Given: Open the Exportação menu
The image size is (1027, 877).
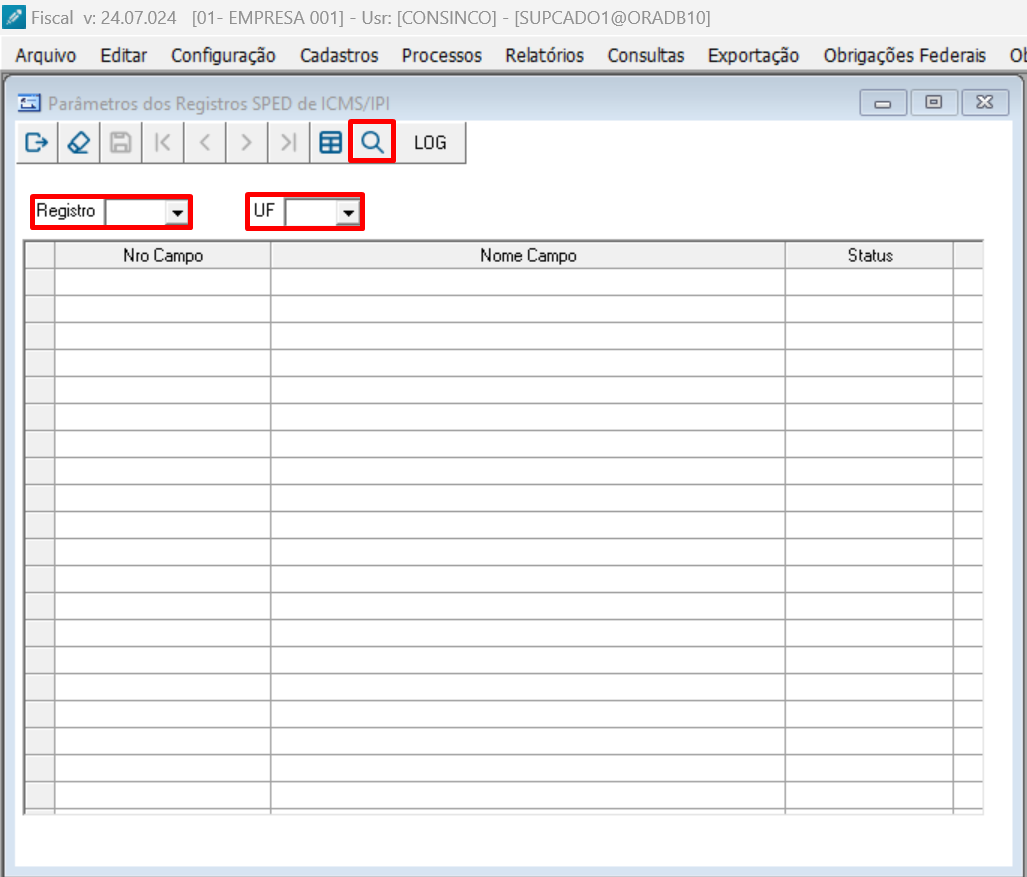Looking at the screenshot, I should [x=753, y=56].
